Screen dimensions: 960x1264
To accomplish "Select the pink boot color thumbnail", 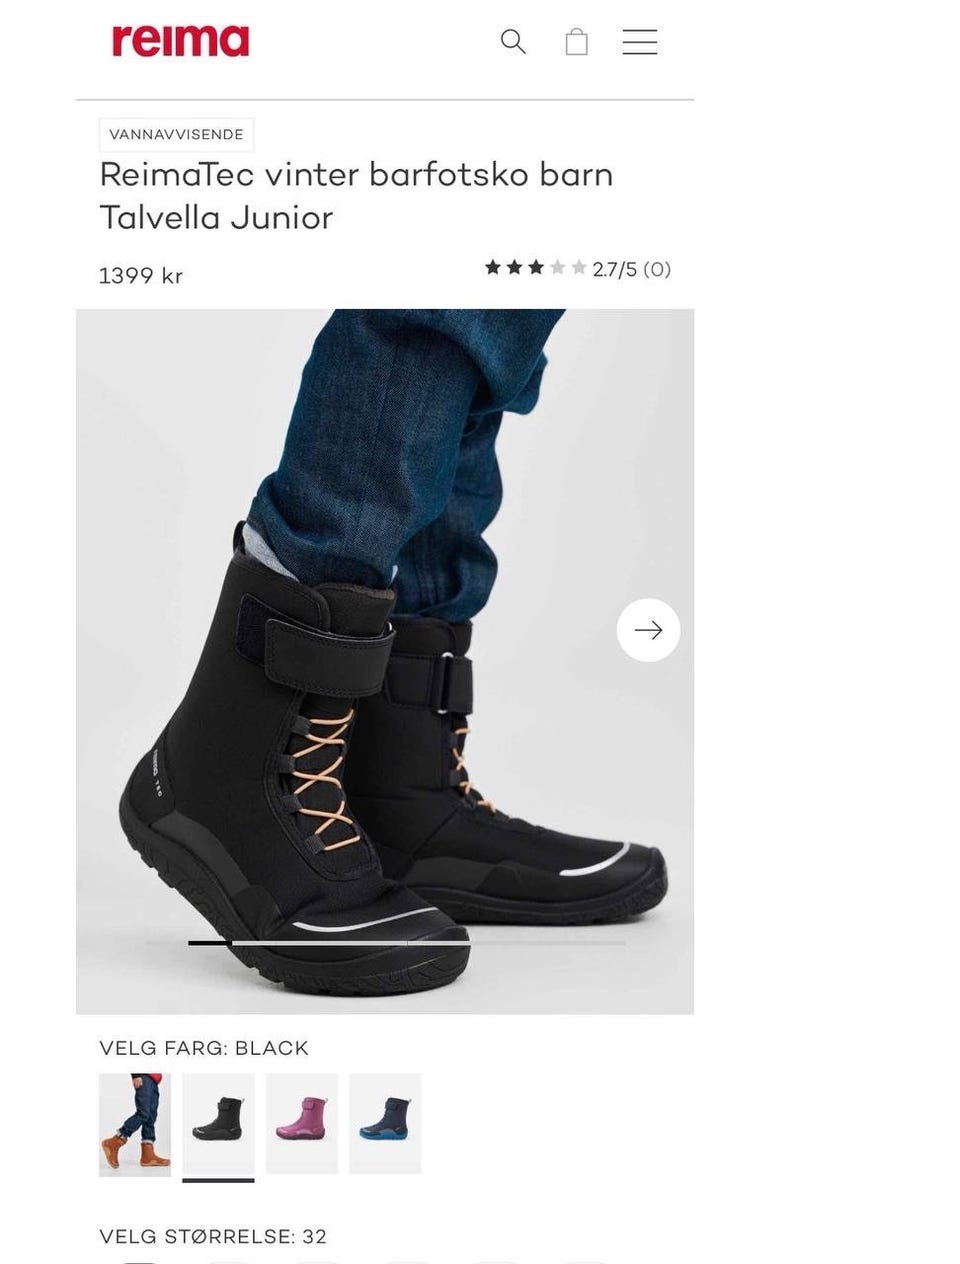I will tap(302, 1124).
